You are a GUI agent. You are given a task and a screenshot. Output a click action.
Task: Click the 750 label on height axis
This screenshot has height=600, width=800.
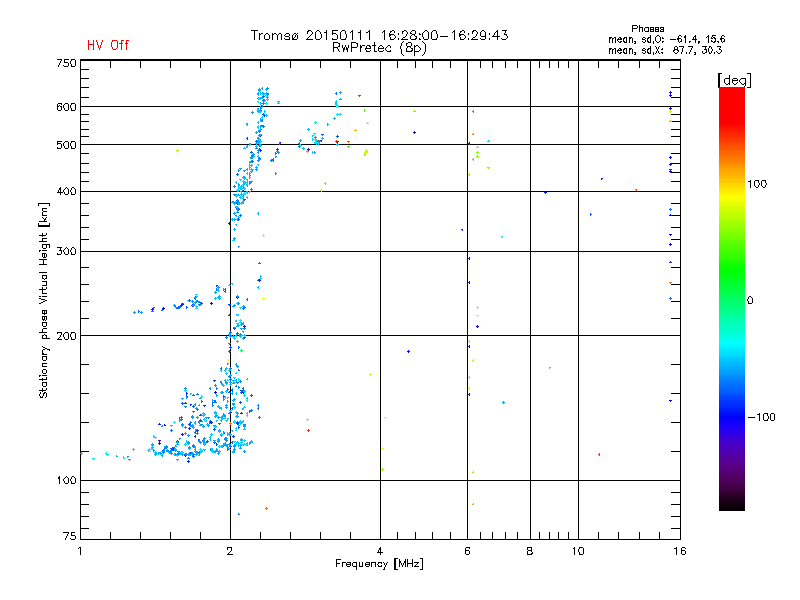tap(65, 63)
